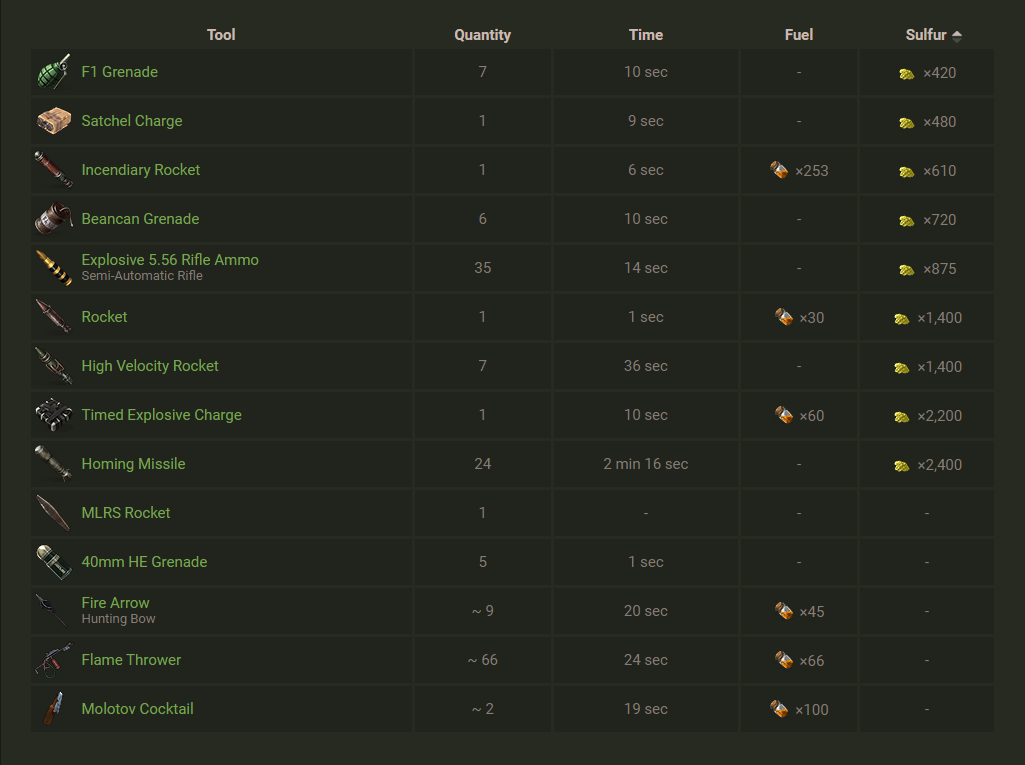This screenshot has height=765, width=1025.
Task: Open the Fire Arrow link
Action: point(115,603)
